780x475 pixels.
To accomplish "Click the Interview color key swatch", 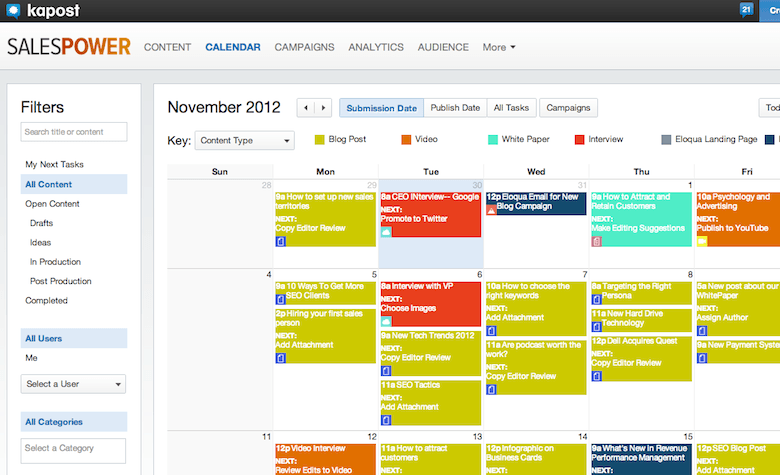I will pyautogui.click(x=579, y=140).
